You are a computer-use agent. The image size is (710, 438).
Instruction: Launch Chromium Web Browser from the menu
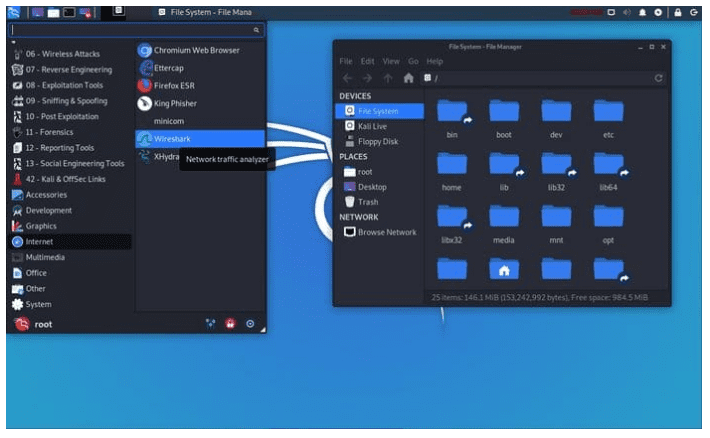click(x=200, y=50)
